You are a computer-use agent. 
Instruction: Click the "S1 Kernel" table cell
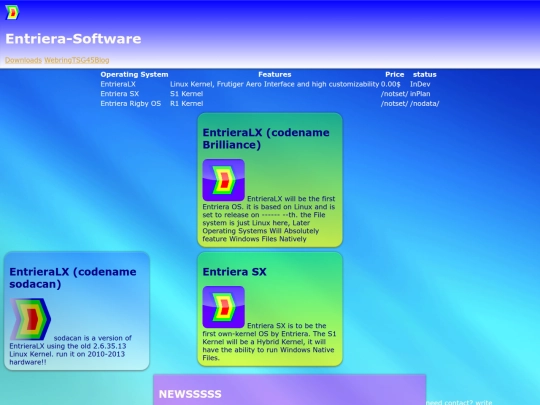(186, 94)
